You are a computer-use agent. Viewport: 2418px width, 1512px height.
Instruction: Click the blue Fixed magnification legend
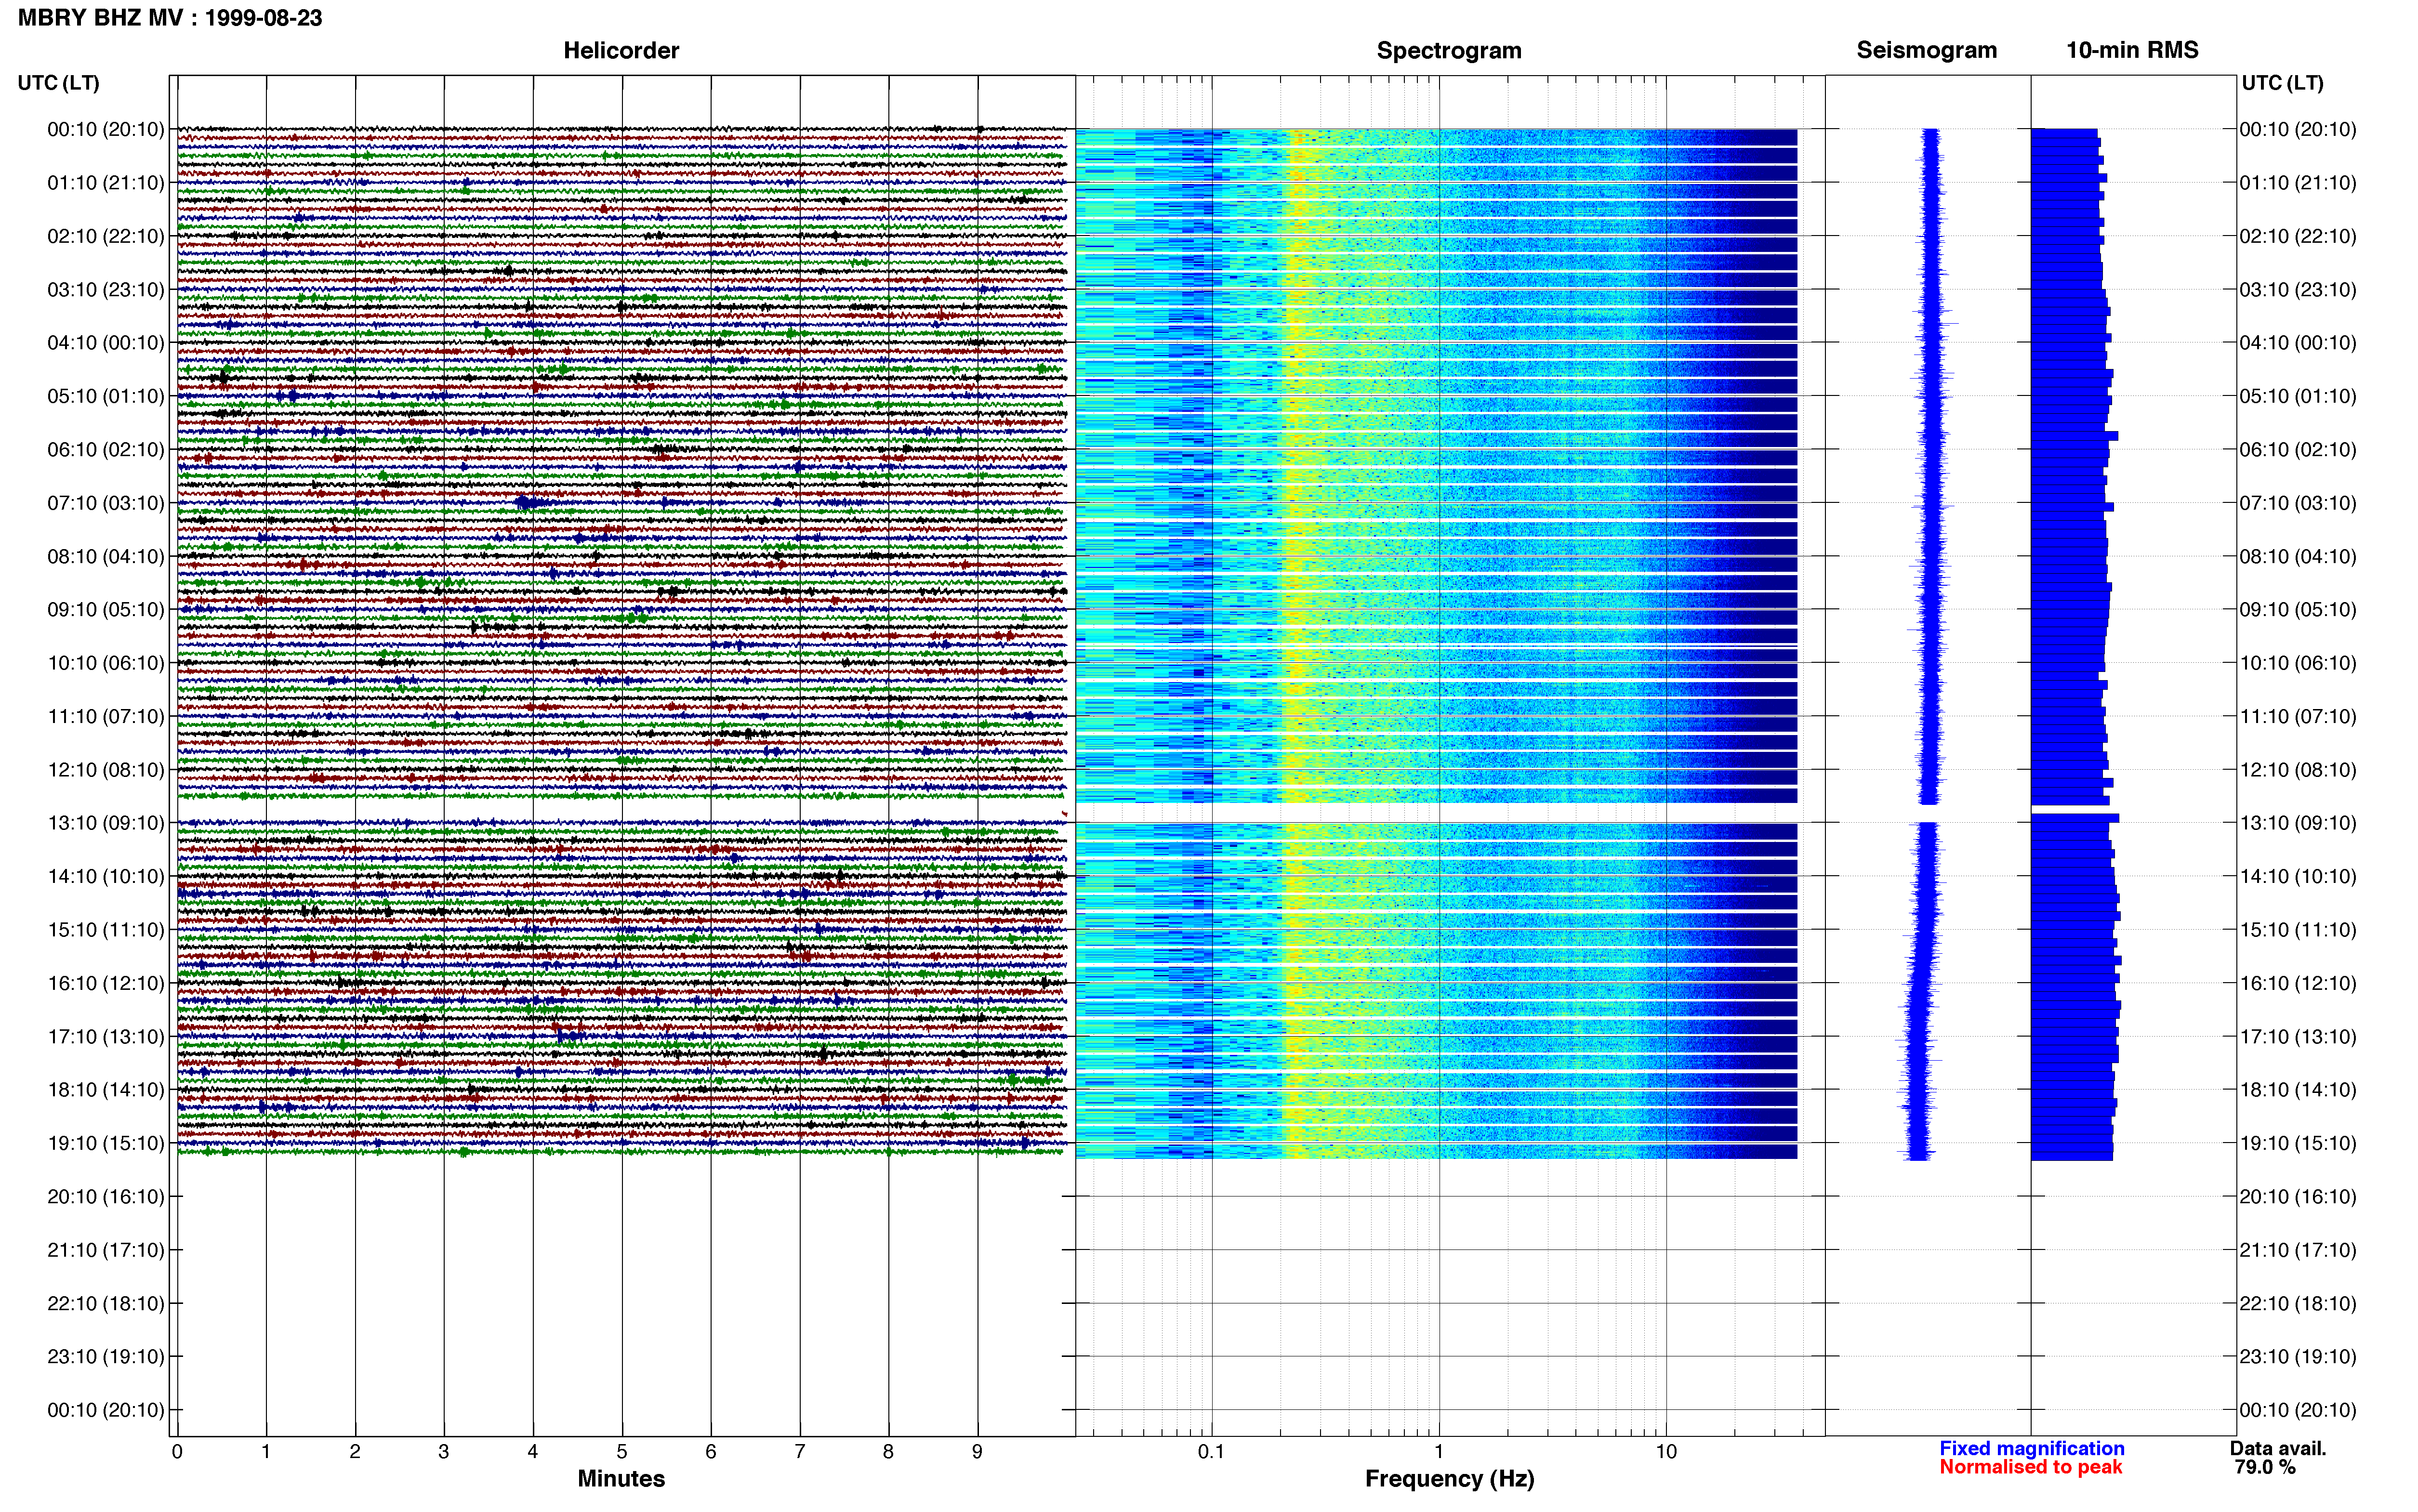click(x=2032, y=1449)
